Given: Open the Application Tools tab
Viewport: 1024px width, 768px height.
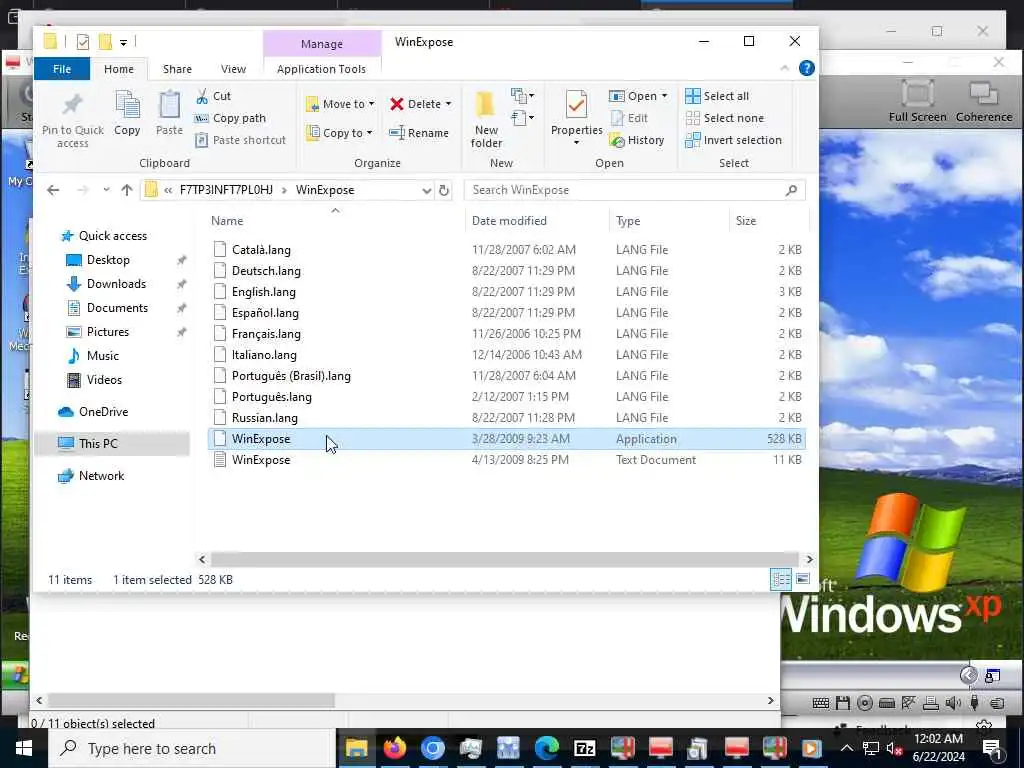Looking at the screenshot, I should click(321, 69).
